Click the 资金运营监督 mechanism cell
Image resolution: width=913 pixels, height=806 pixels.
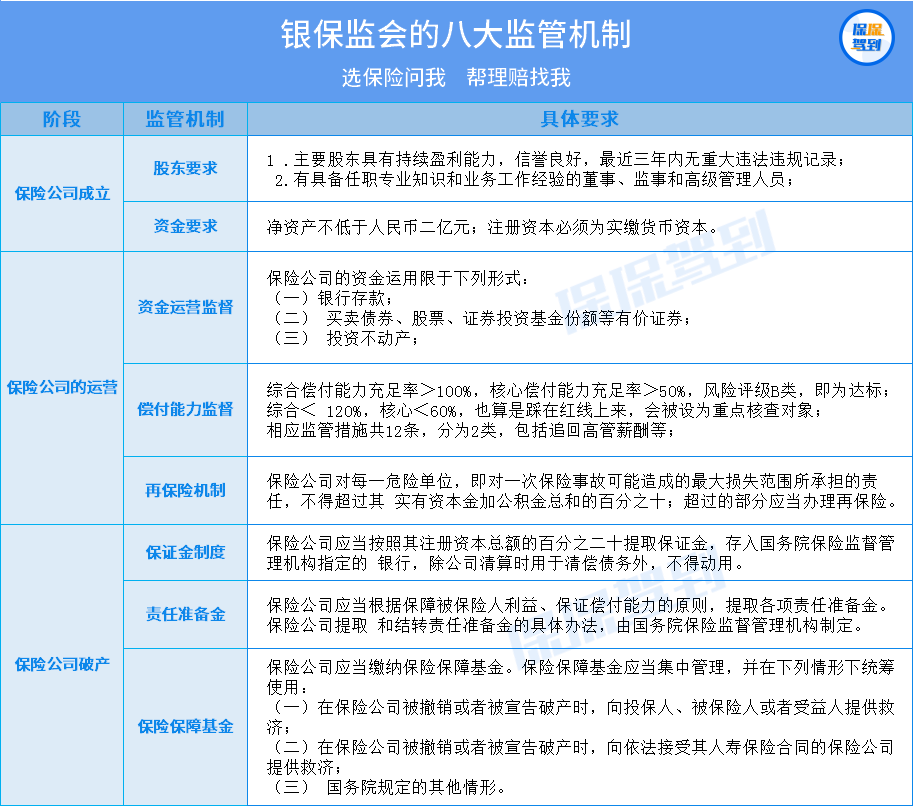click(x=185, y=307)
